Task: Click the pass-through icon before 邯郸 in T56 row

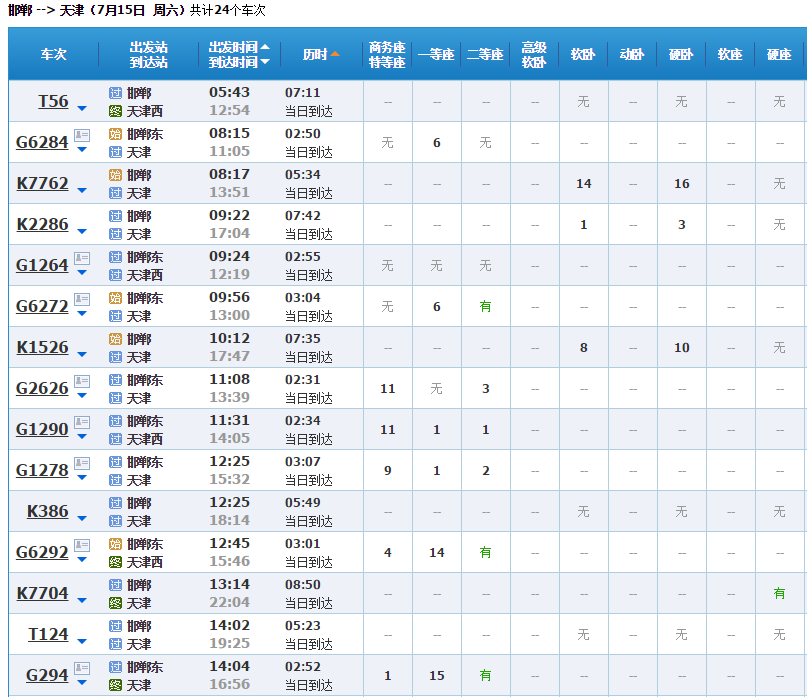Action: tap(115, 93)
